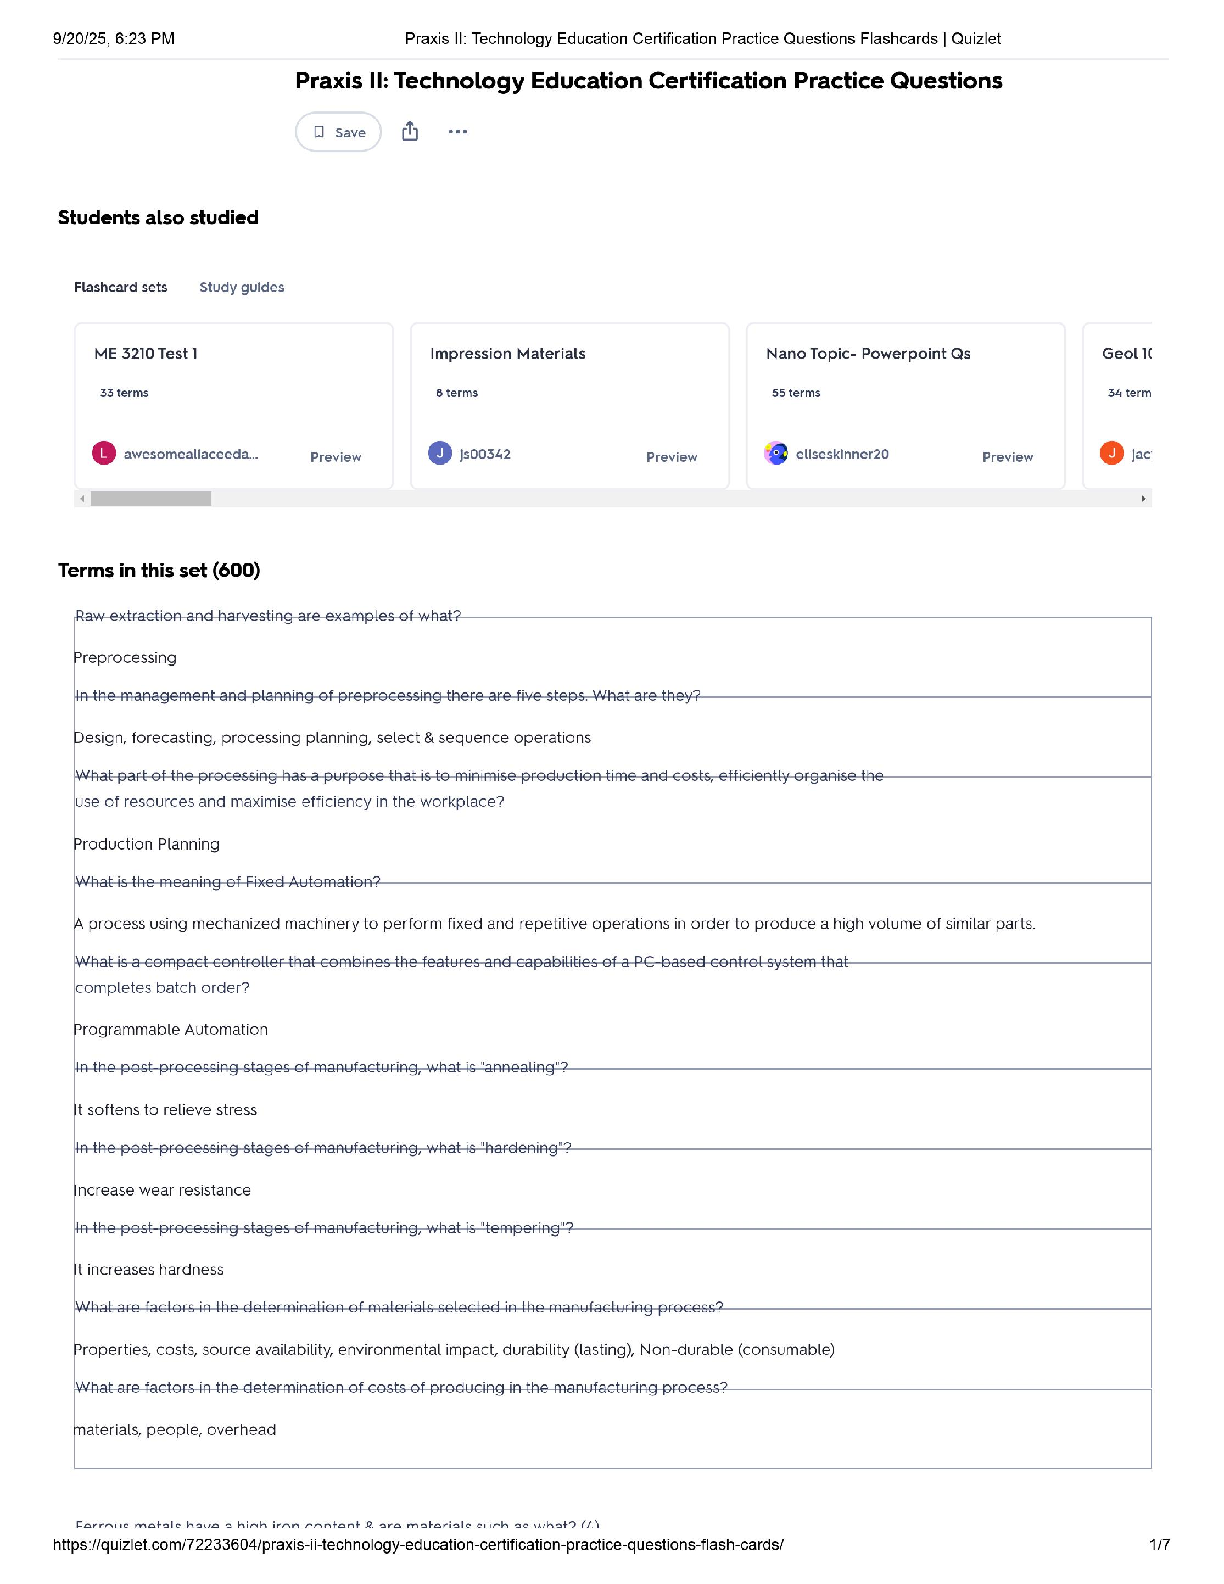Preview the ME 3210 Test 1 set
The height and width of the screenshot is (1584, 1224).
pos(335,457)
